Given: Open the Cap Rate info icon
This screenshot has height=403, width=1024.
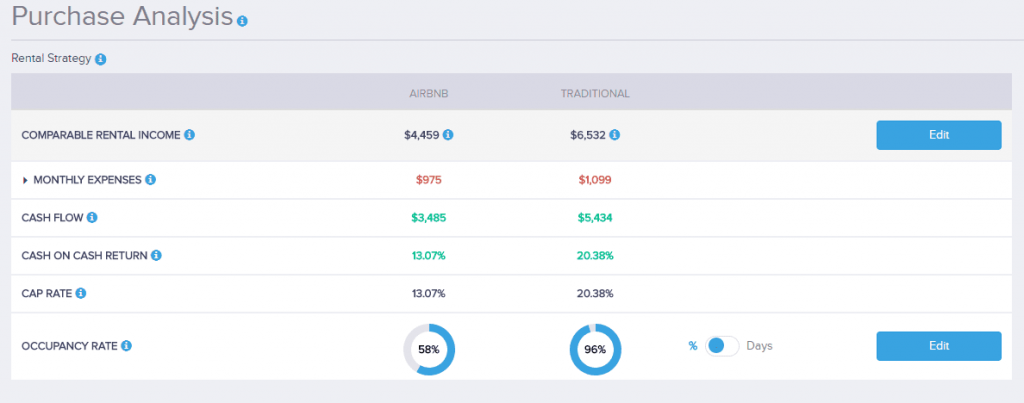Looking at the screenshot, I should (81, 293).
